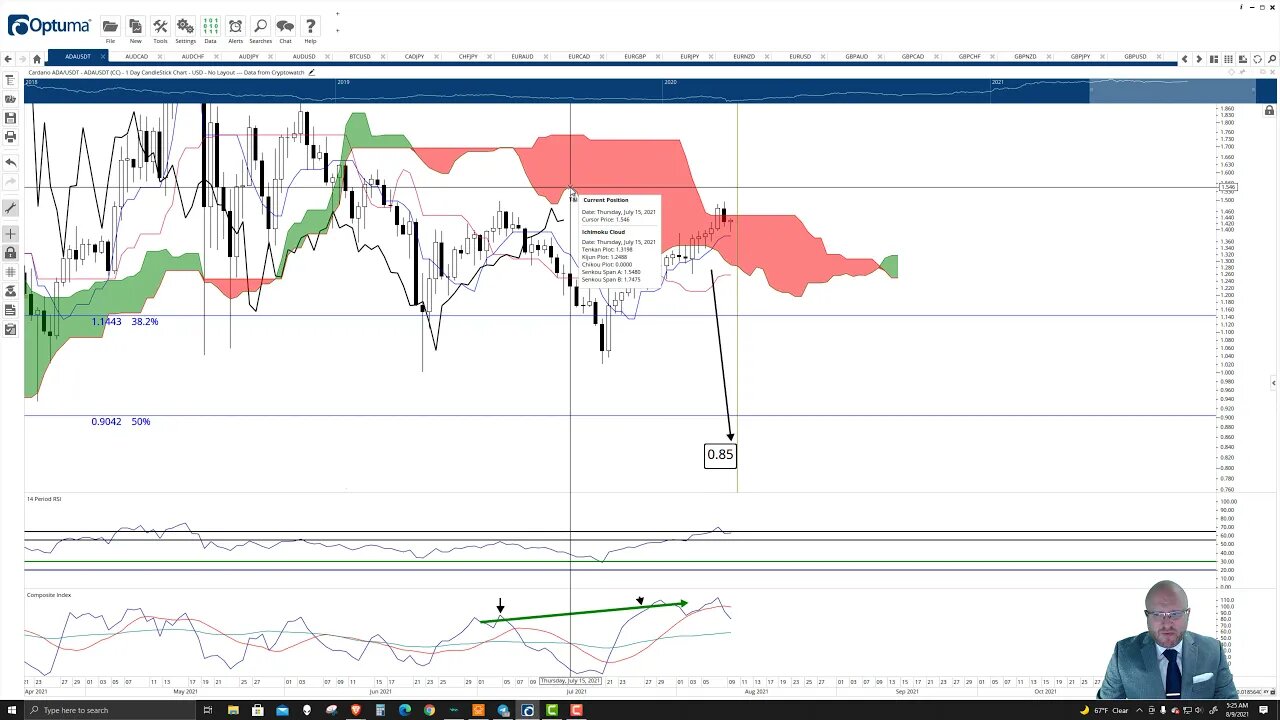Open Settings gears icon
The width and height of the screenshot is (1280, 720).
[185, 27]
